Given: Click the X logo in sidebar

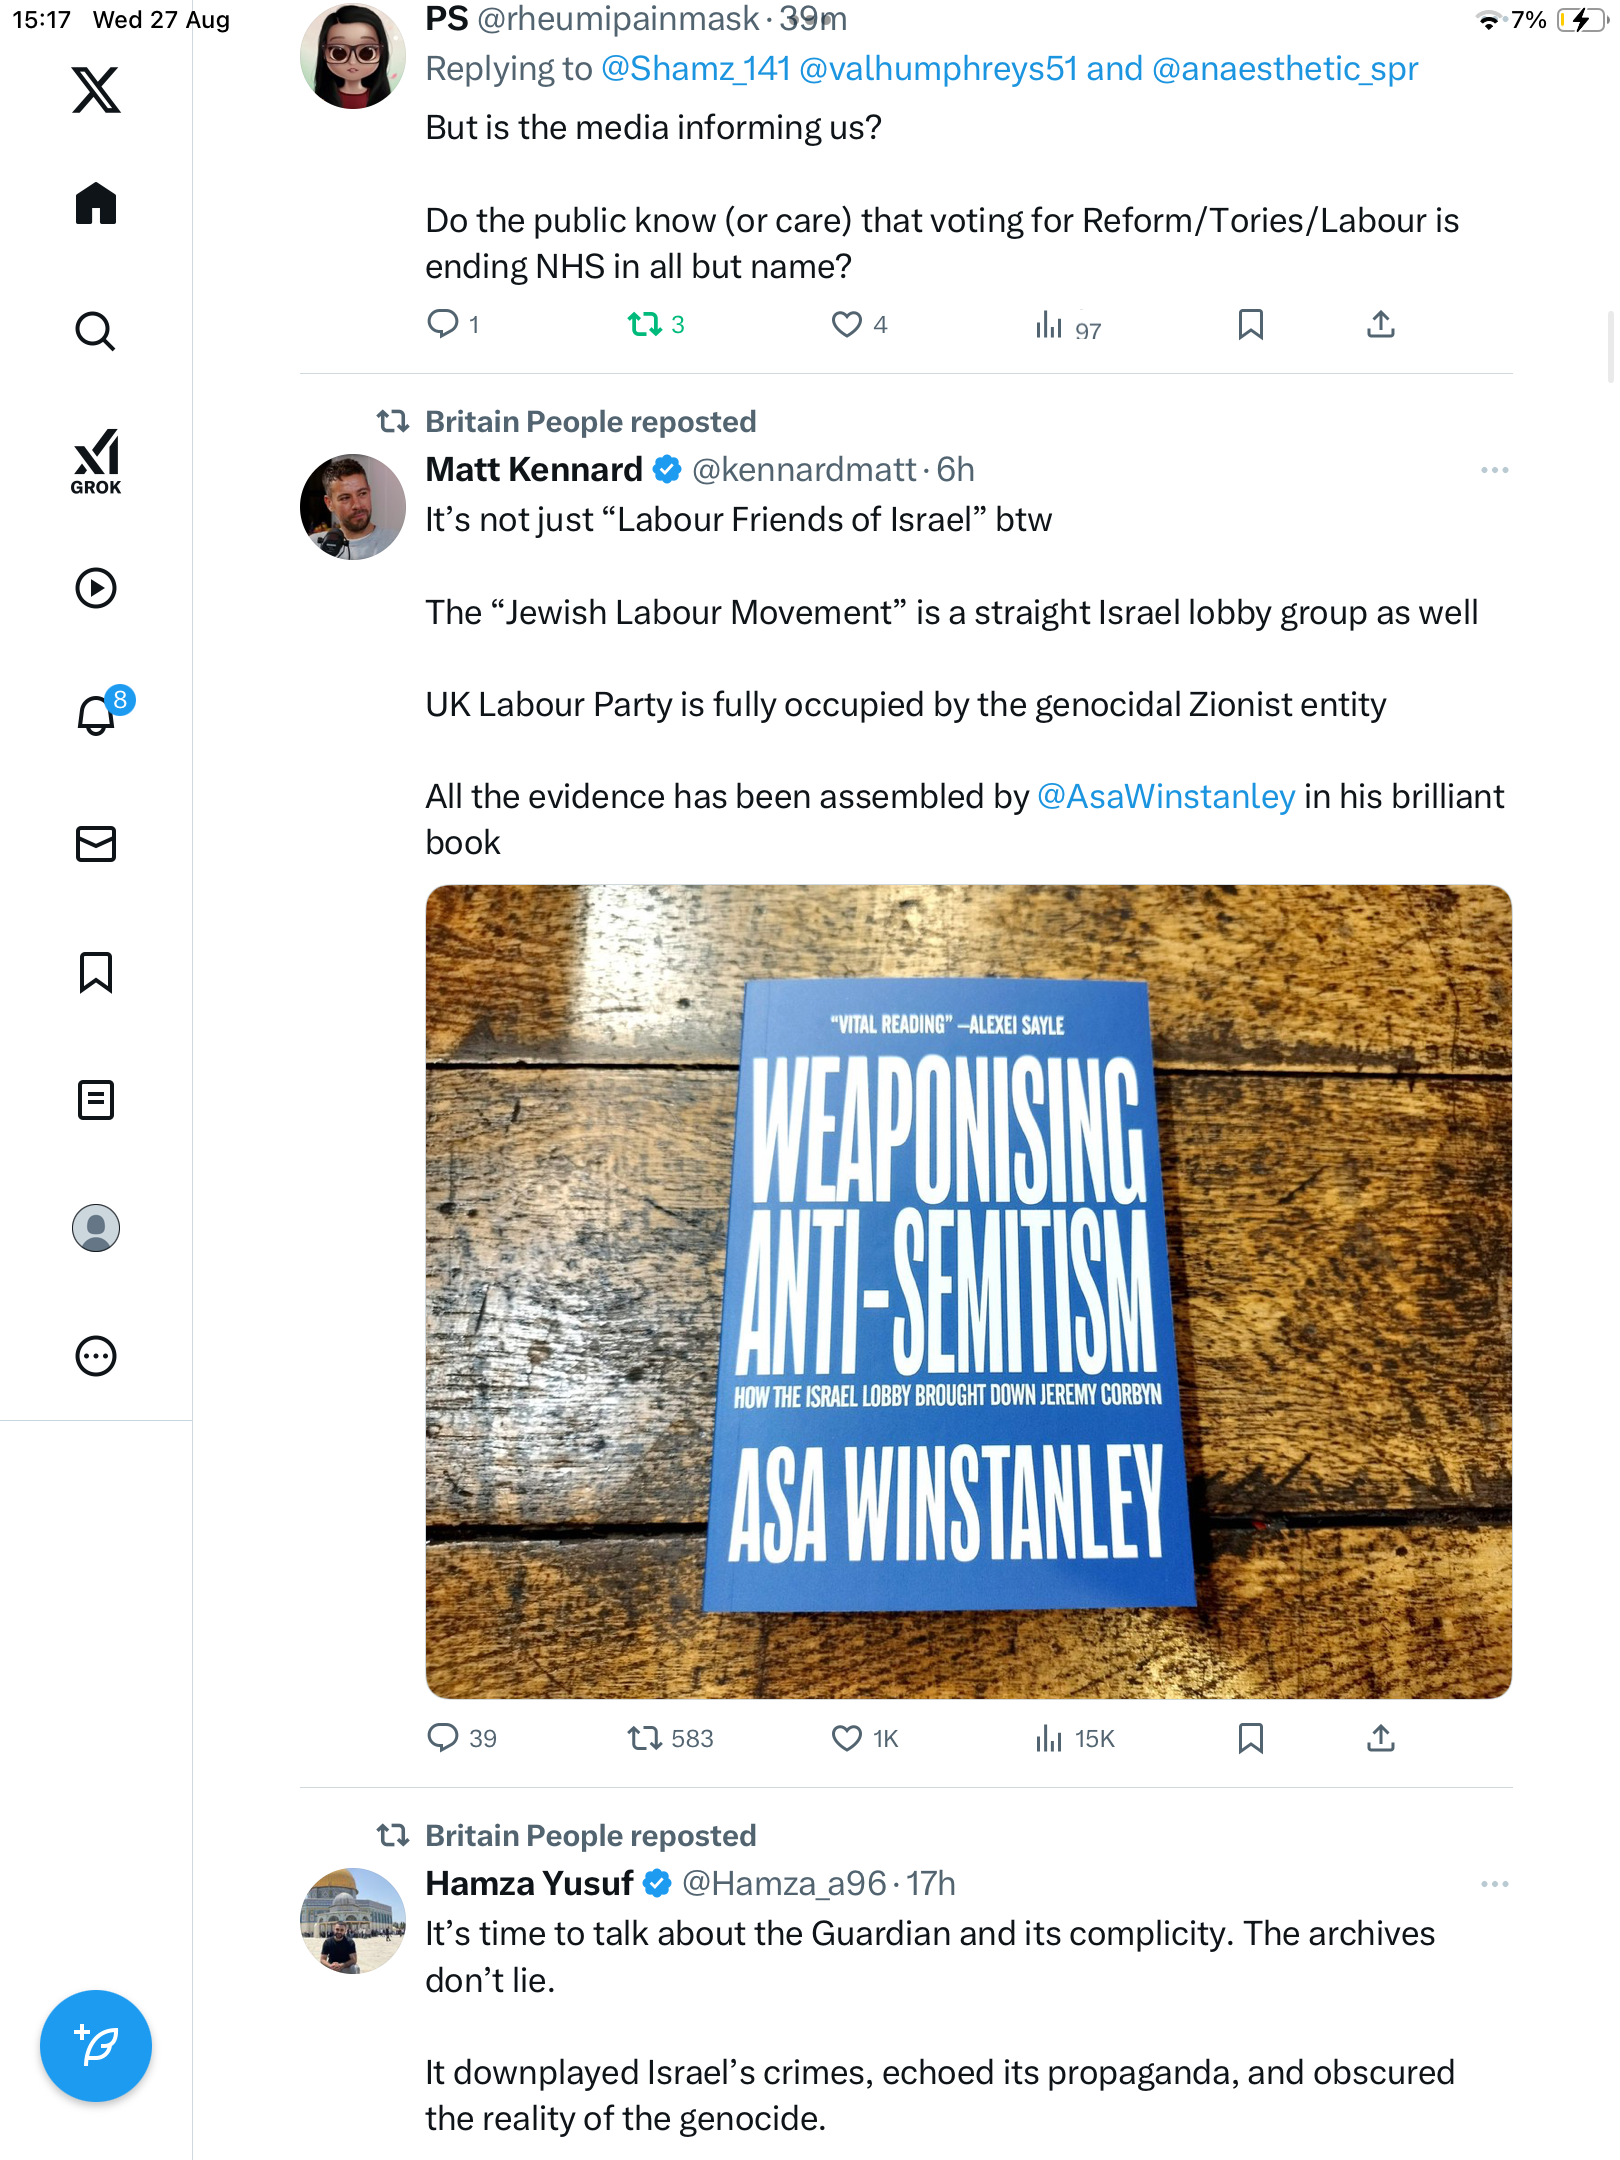Looking at the screenshot, I should (96, 90).
